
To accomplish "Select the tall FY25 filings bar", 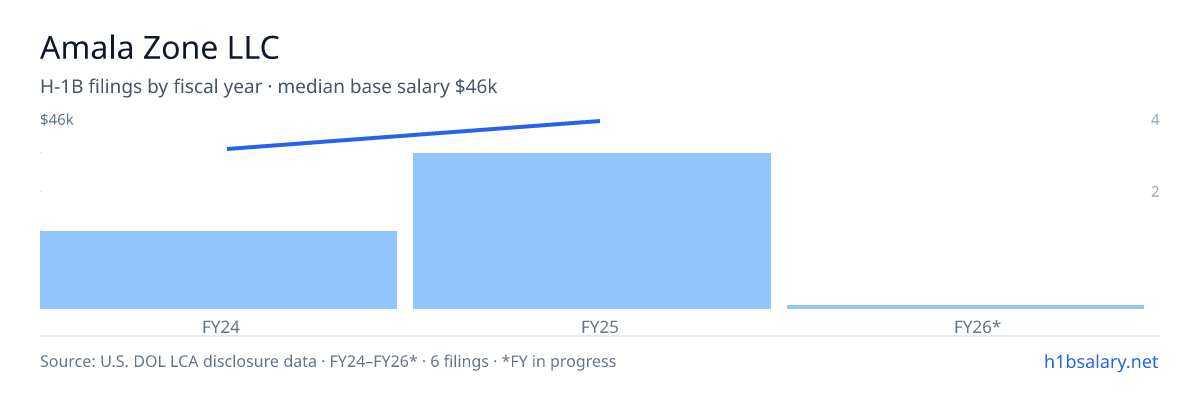I will click(592, 231).
